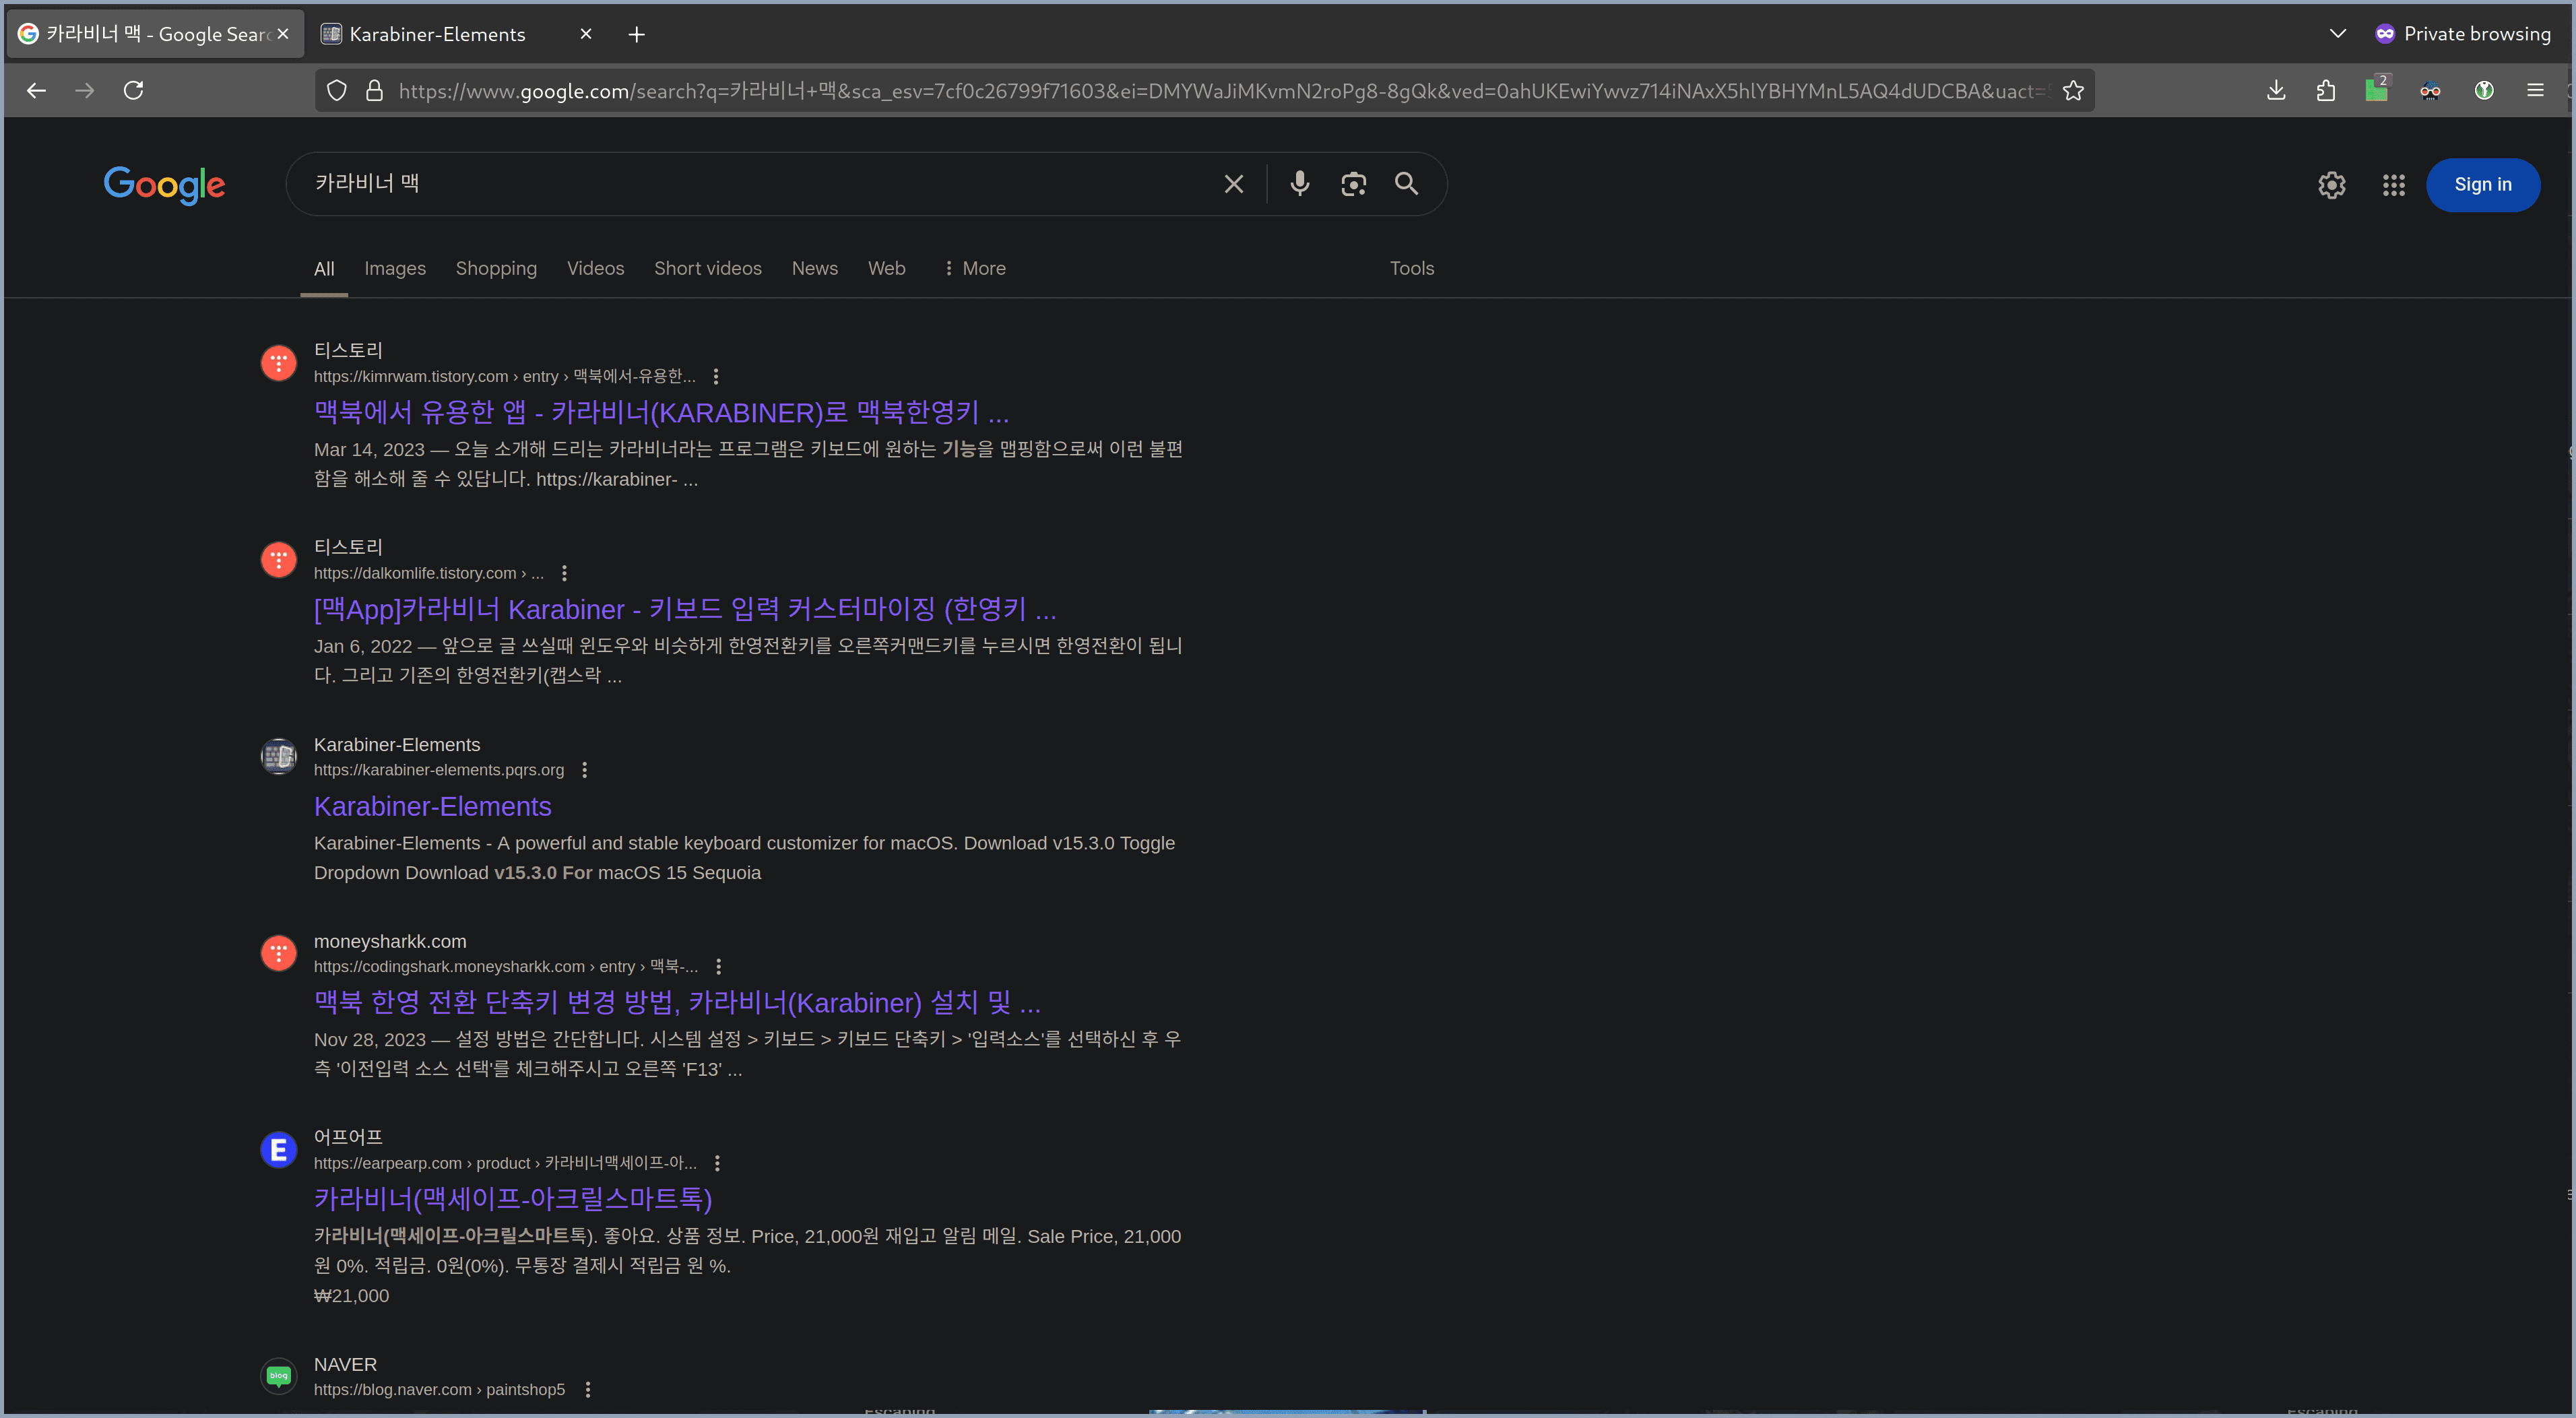Close the Karabiner-Elements tab

586,34
